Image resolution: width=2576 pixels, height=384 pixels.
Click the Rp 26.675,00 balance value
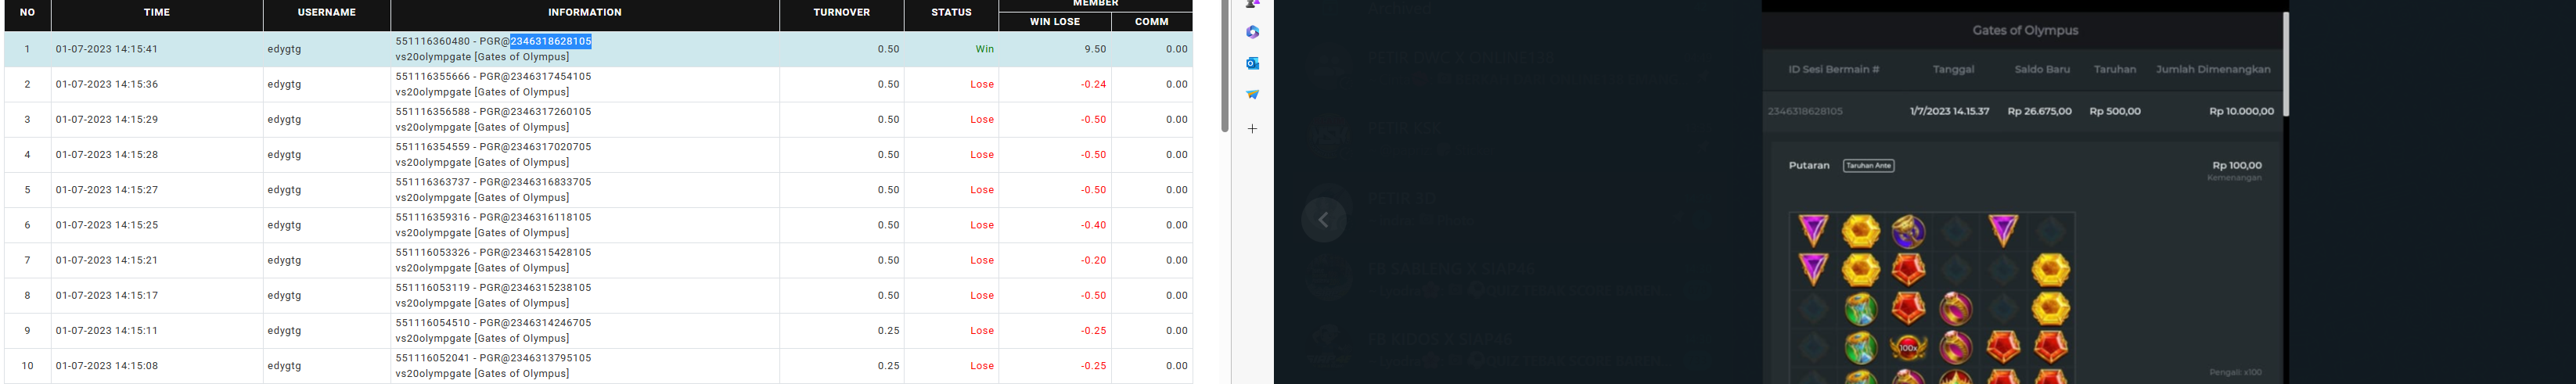[2039, 112]
